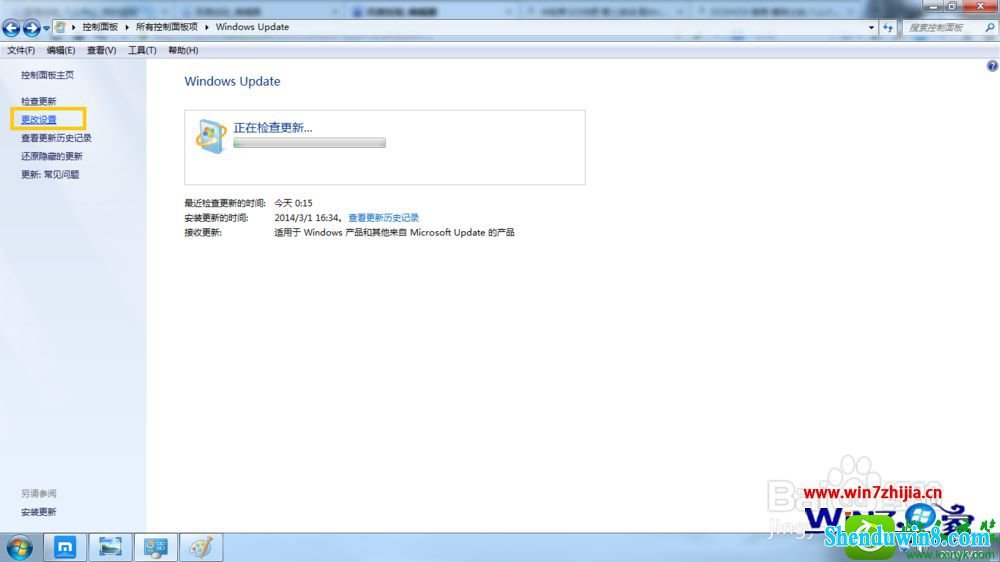
Task: Click 查看更新历史记录 link beside install time
Action: click(x=383, y=218)
